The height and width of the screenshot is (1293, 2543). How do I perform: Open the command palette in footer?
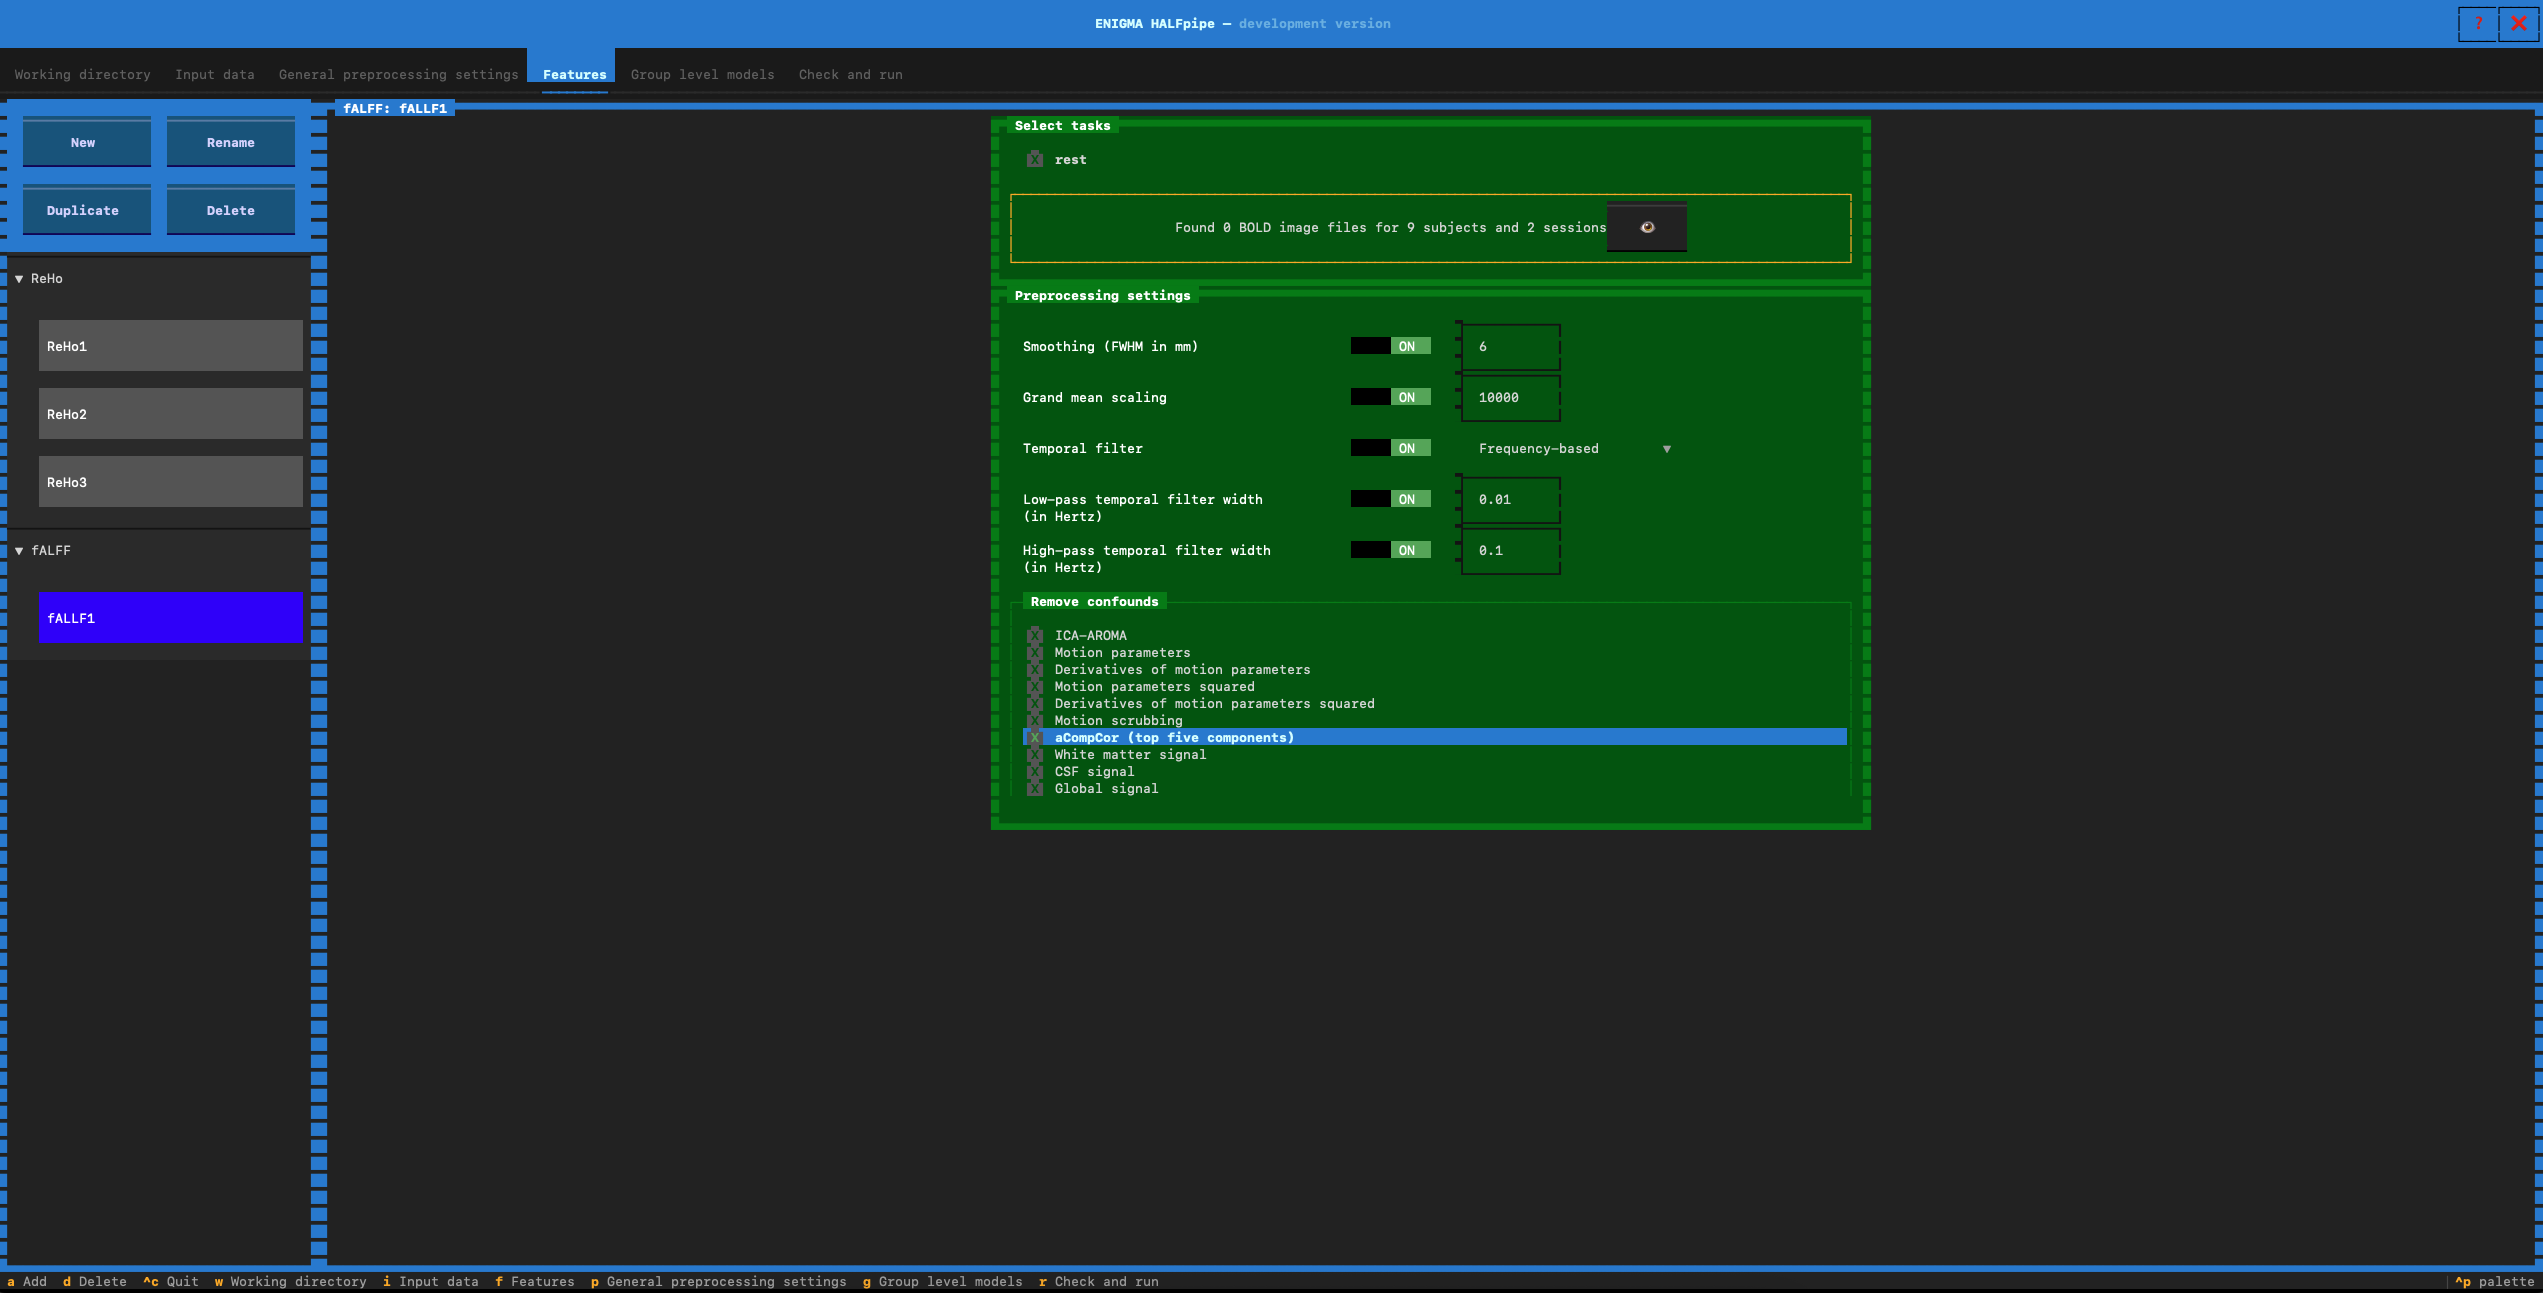[x=2495, y=1281]
